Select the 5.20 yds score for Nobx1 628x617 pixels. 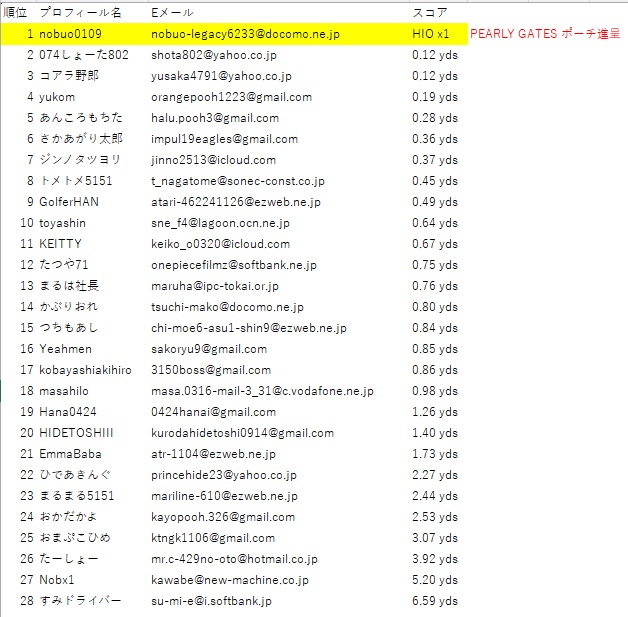[434, 580]
